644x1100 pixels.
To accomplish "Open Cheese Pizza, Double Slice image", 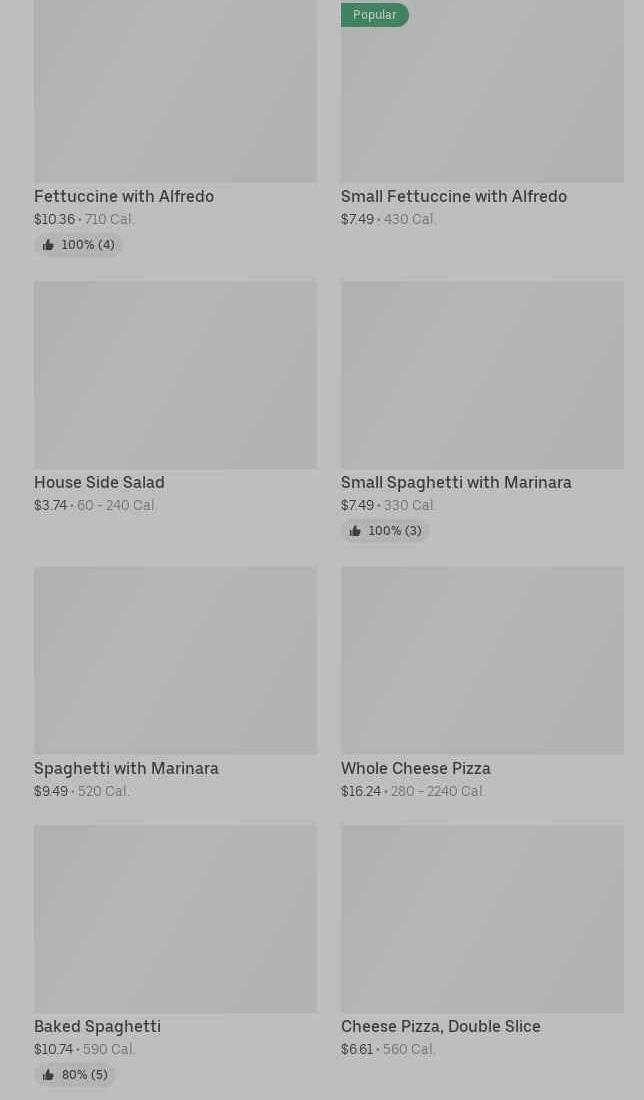I will (x=482, y=918).
